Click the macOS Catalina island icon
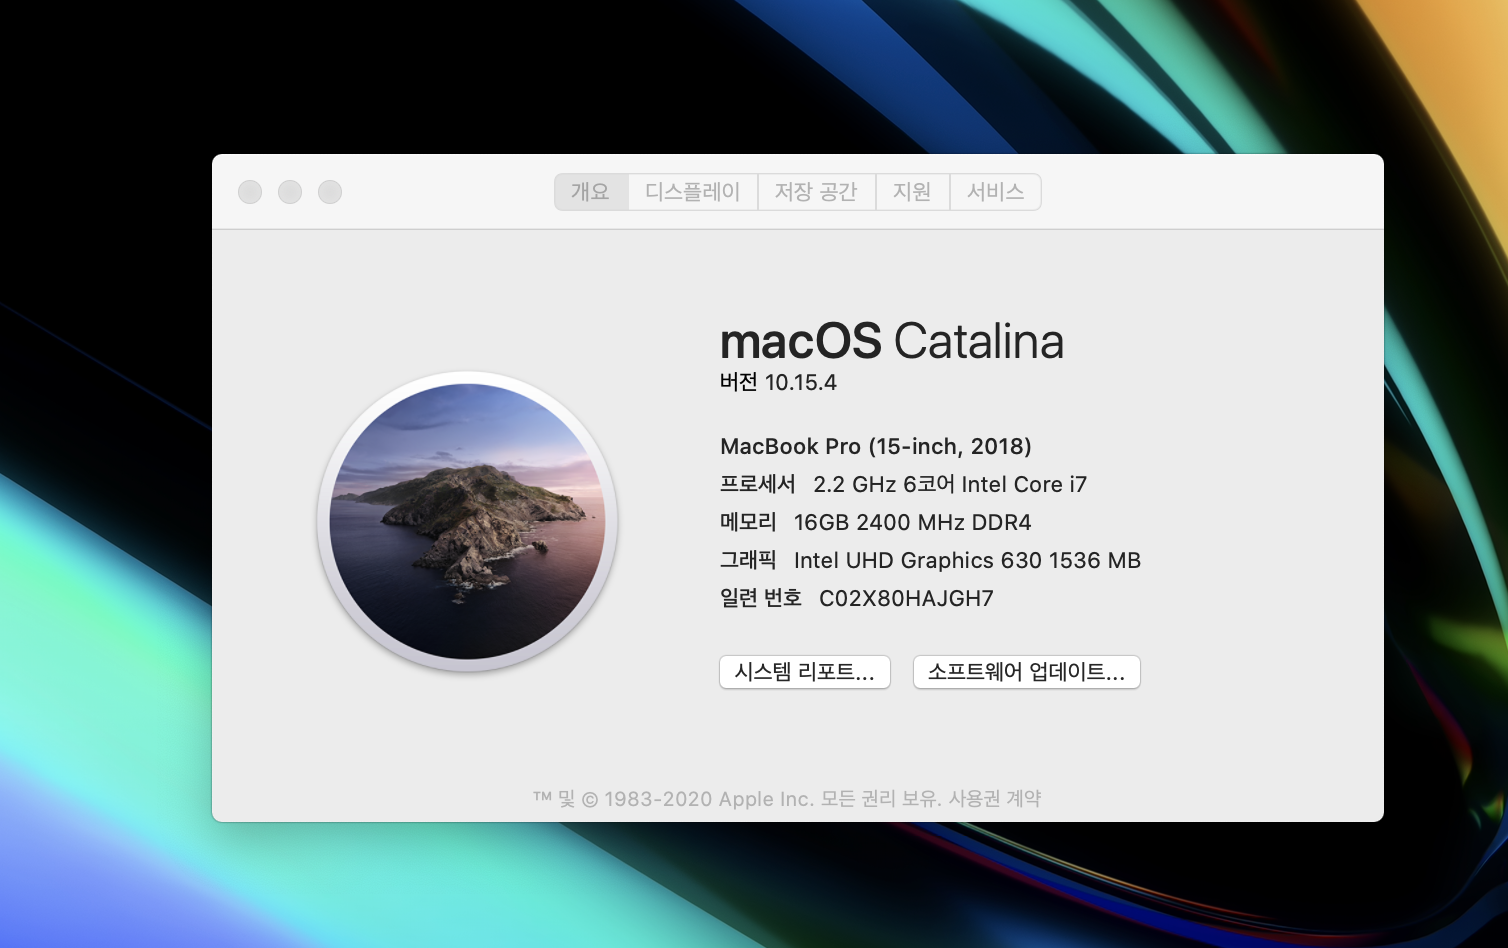The width and height of the screenshot is (1508, 948). pyautogui.click(x=467, y=521)
